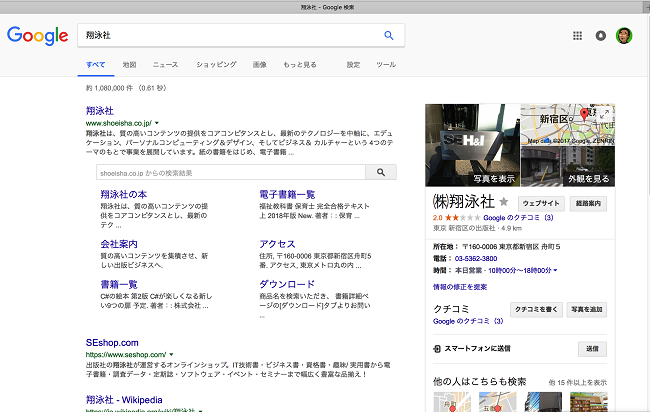The image size is (650, 412).
Task: Click 情報の修正を提案 link
Action: 460,287
